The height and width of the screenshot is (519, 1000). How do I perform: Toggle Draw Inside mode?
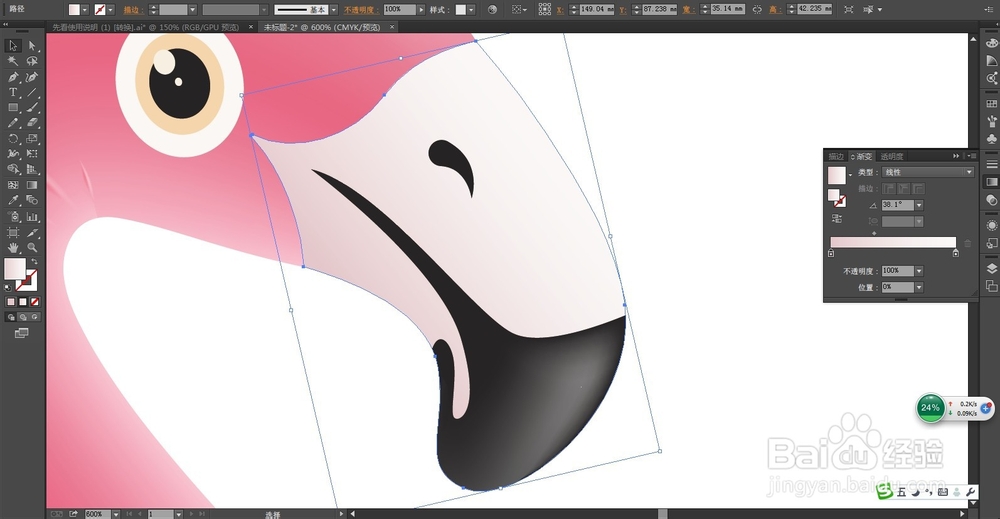tap(35, 317)
